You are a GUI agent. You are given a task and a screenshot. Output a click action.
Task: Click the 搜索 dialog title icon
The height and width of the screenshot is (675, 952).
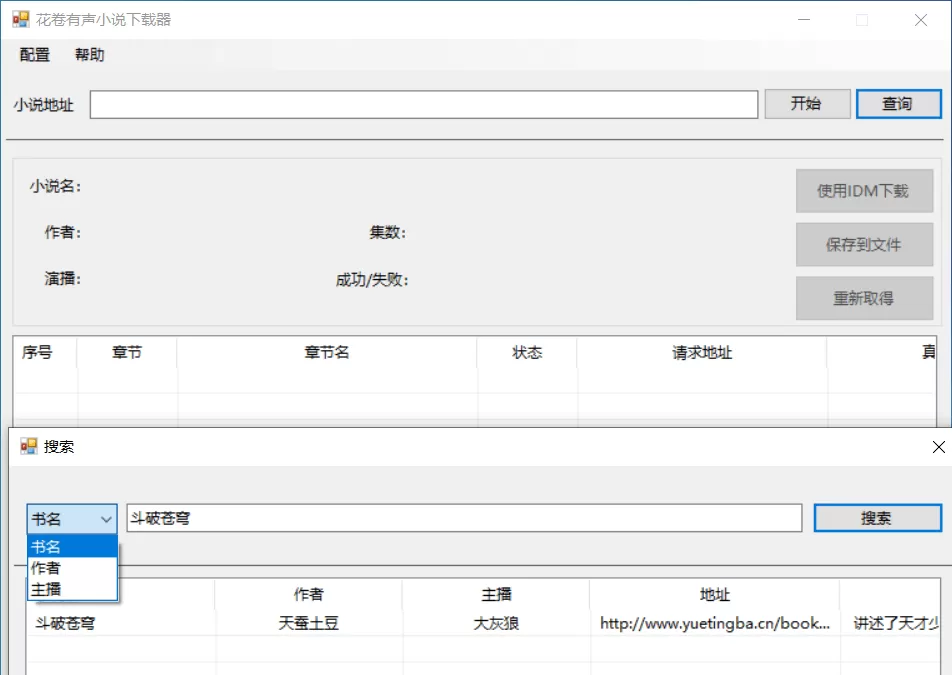tap(29, 446)
